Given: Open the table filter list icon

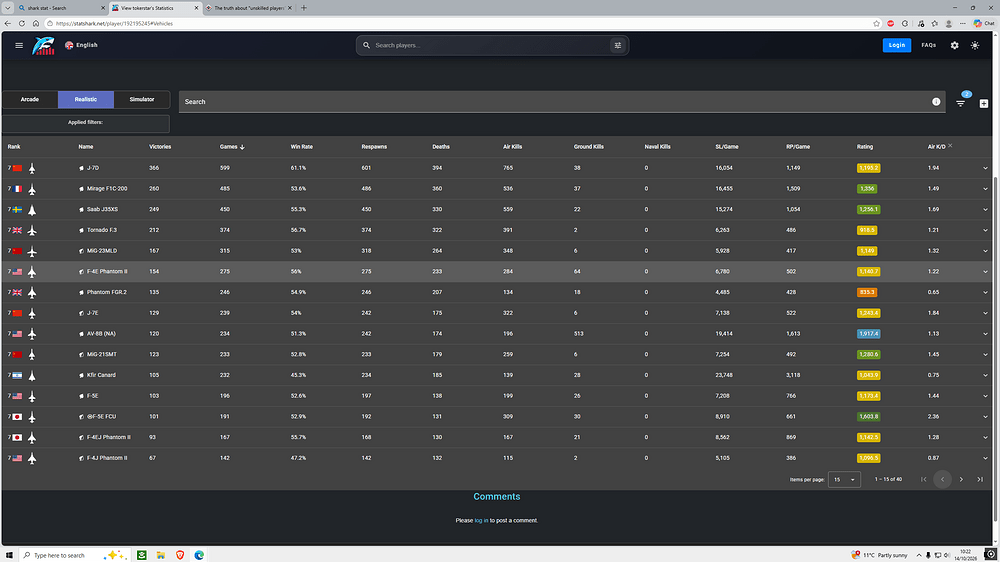Looking at the screenshot, I should tap(960, 103).
